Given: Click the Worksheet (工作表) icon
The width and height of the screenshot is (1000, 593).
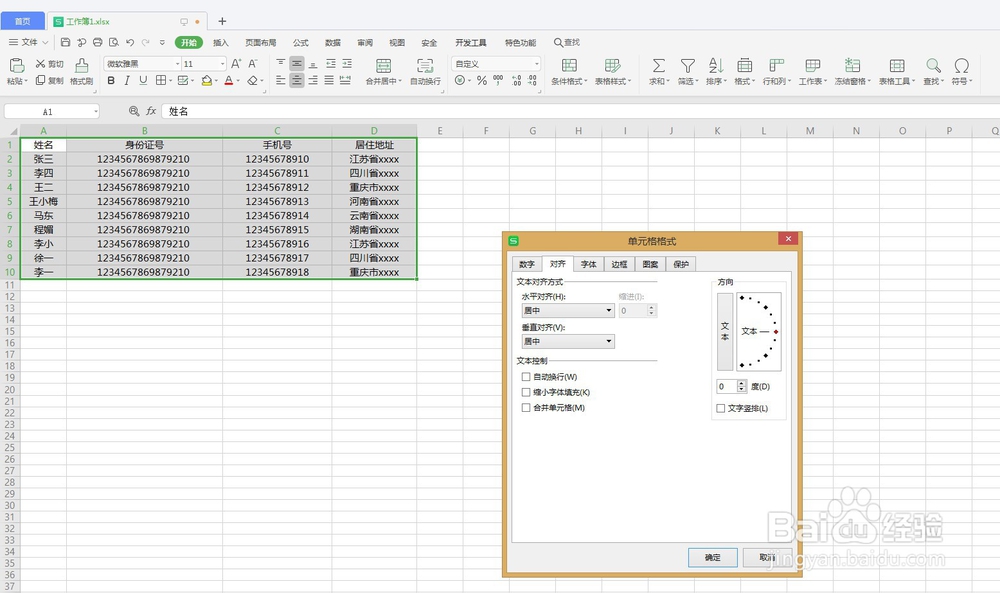Looking at the screenshot, I should click(812, 66).
